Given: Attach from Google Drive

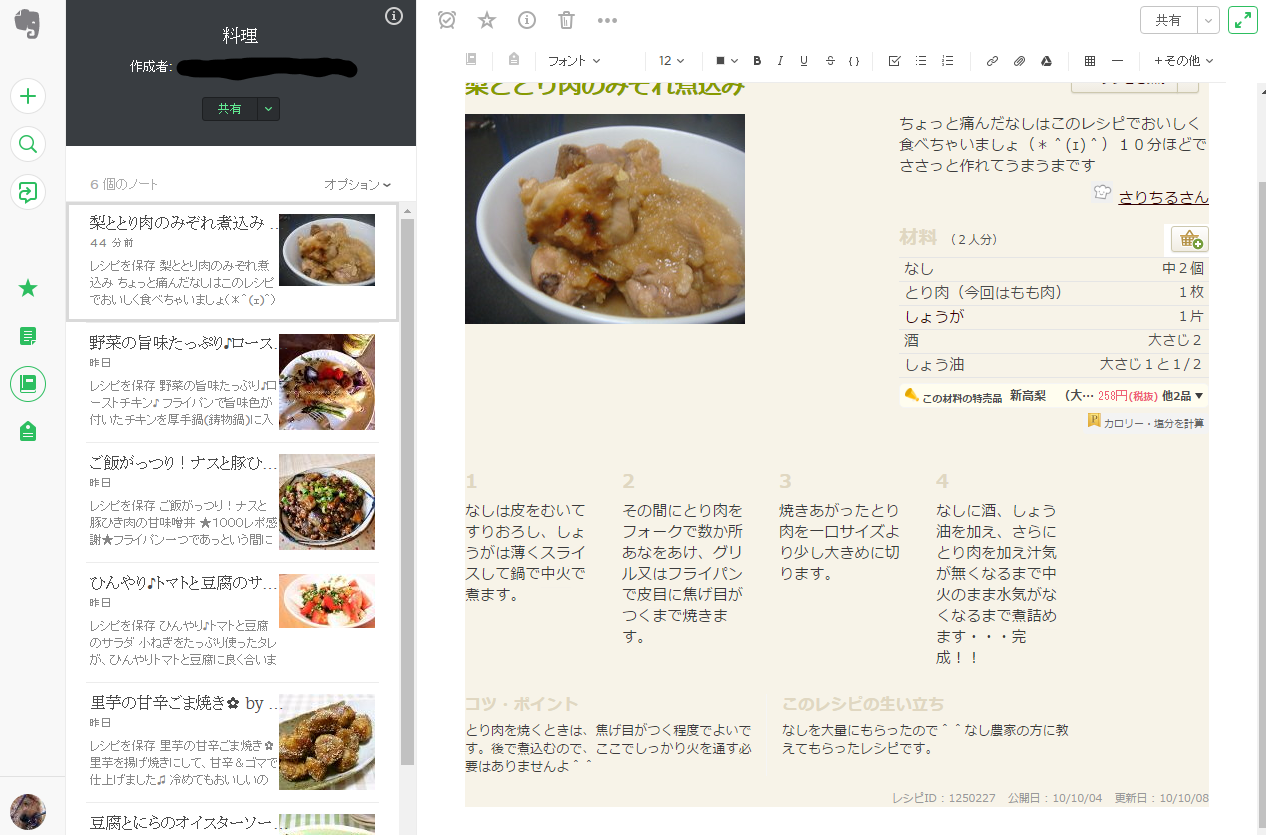Looking at the screenshot, I should tap(1046, 61).
